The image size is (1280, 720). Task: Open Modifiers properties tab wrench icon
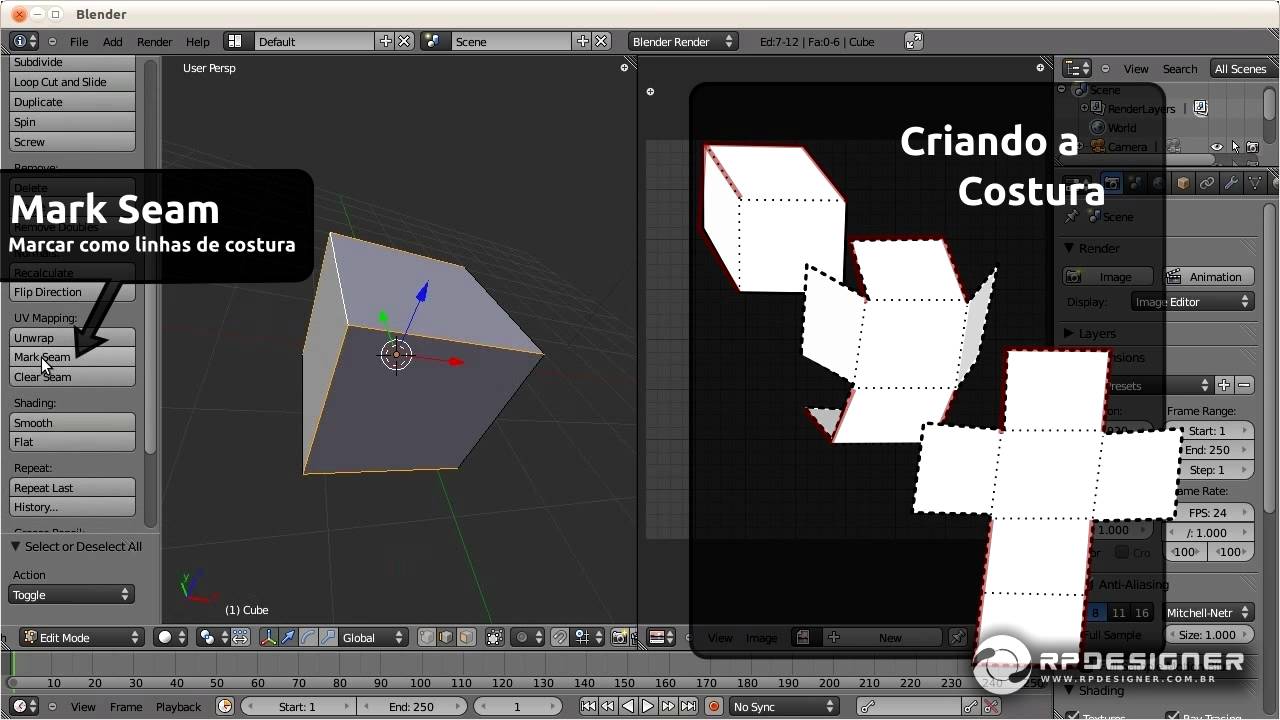click(x=1231, y=183)
